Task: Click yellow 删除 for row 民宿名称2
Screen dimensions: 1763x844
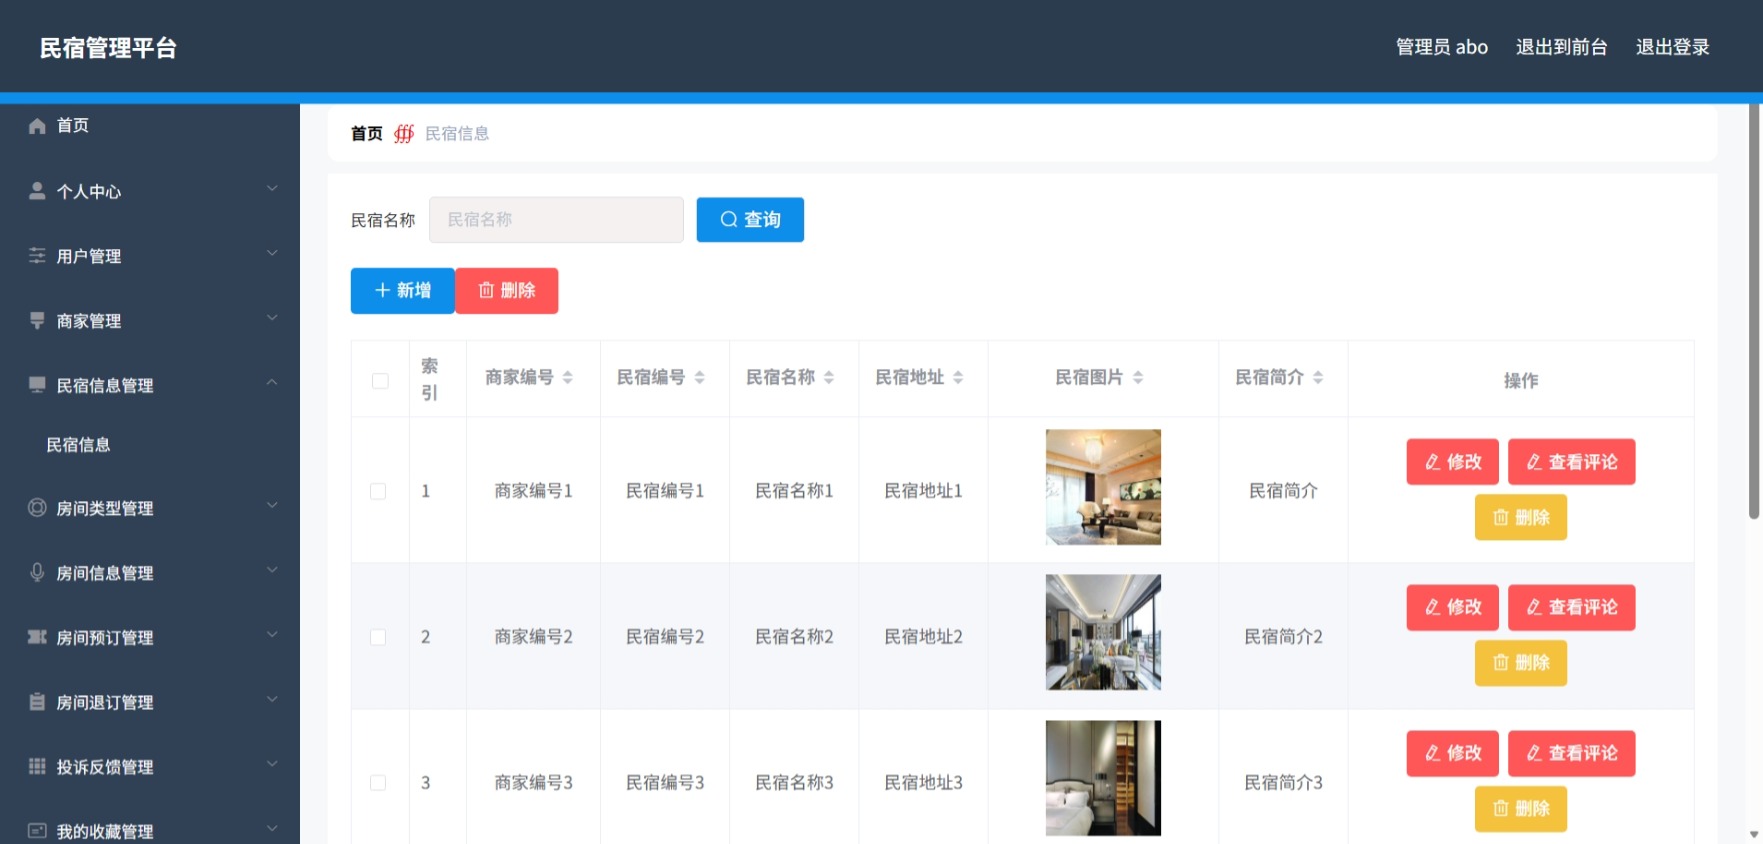Action: point(1520,663)
